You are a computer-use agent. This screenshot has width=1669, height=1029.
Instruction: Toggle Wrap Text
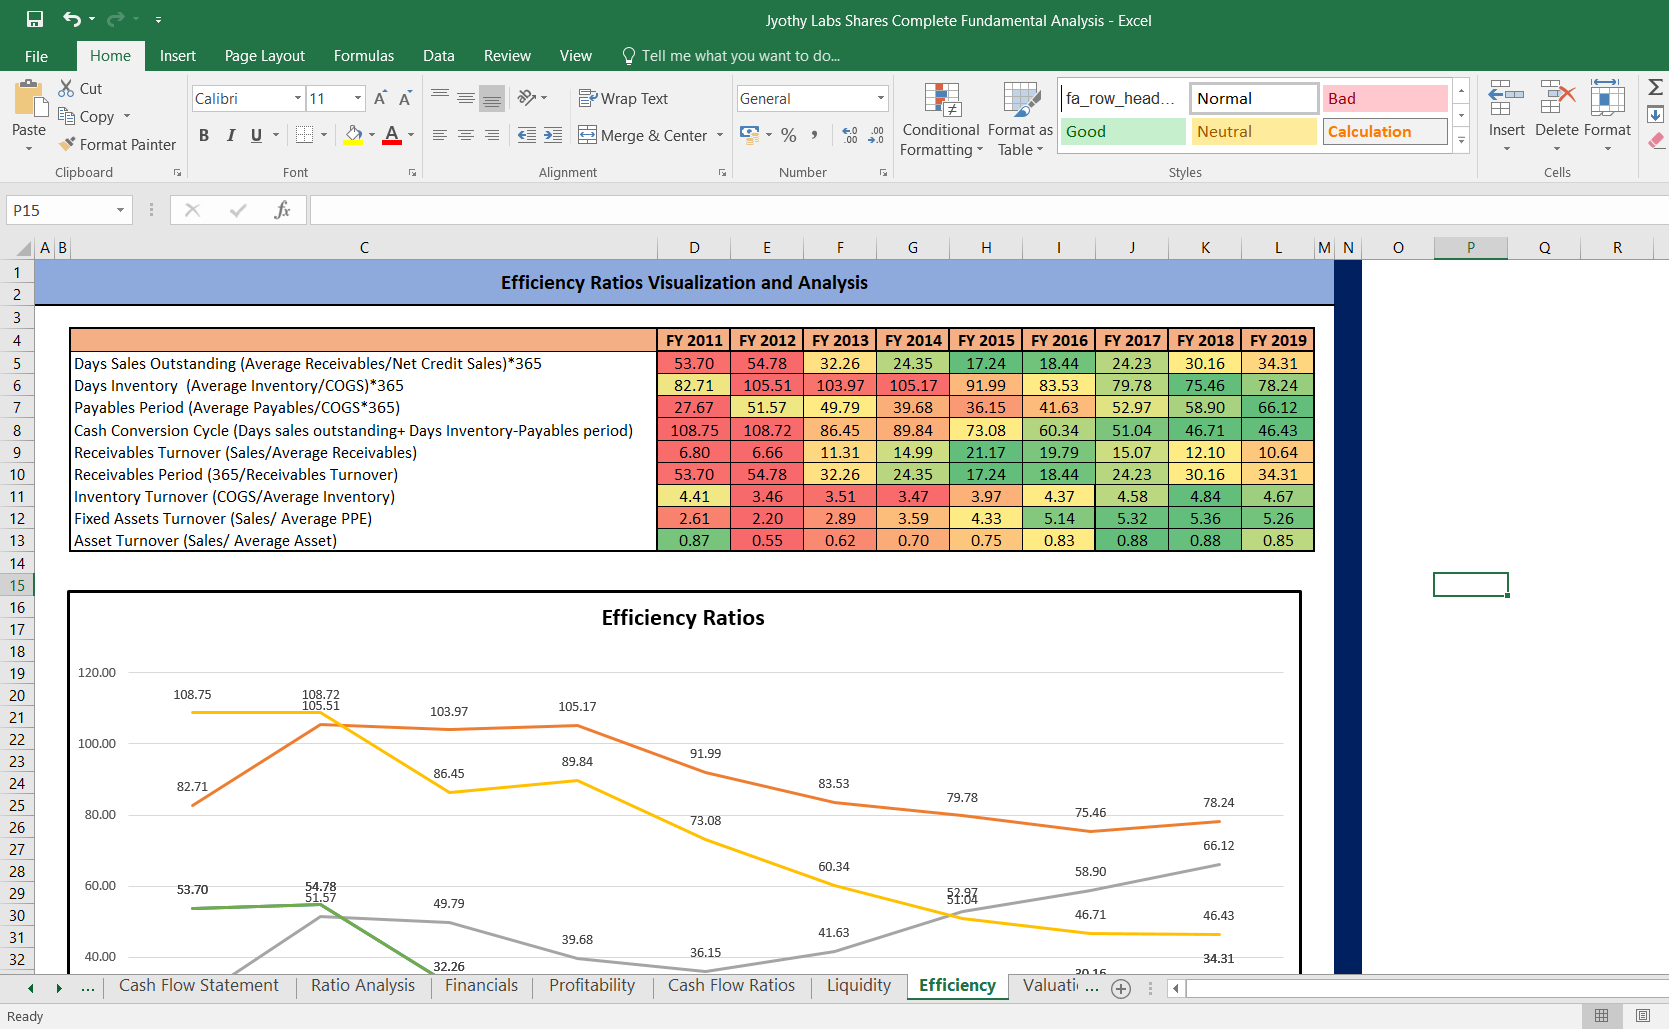click(623, 98)
